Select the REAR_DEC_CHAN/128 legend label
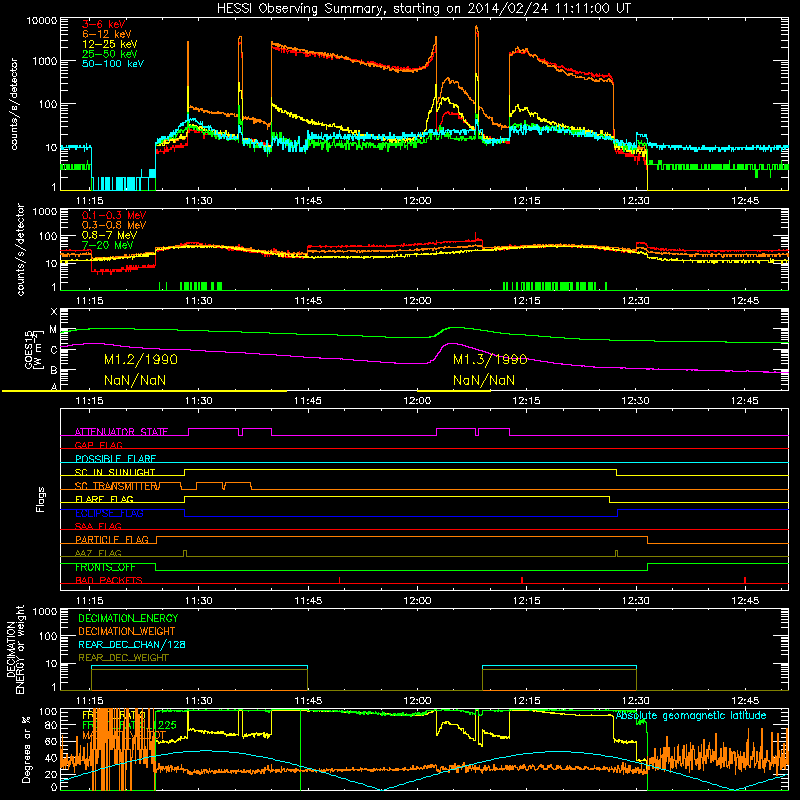 click(x=132, y=645)
